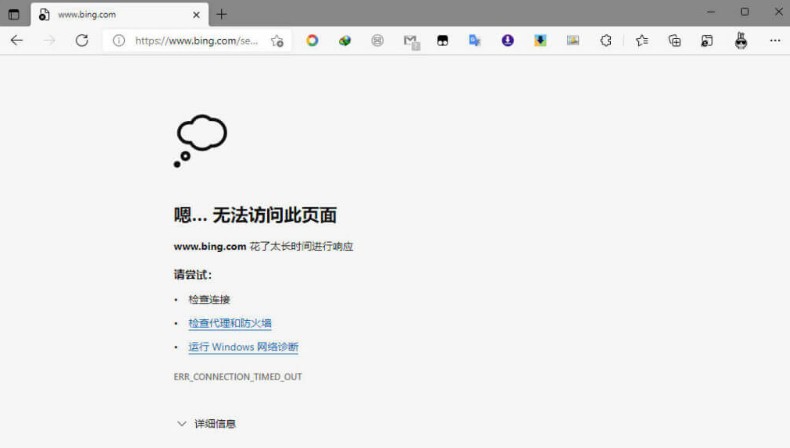Image resolution: width=790 pixels, height=448 pixels.
Task: Click ERR_CONNECTION_TIMED_OUT error code text
Action: pyautogui.click(x=238, y=376)
